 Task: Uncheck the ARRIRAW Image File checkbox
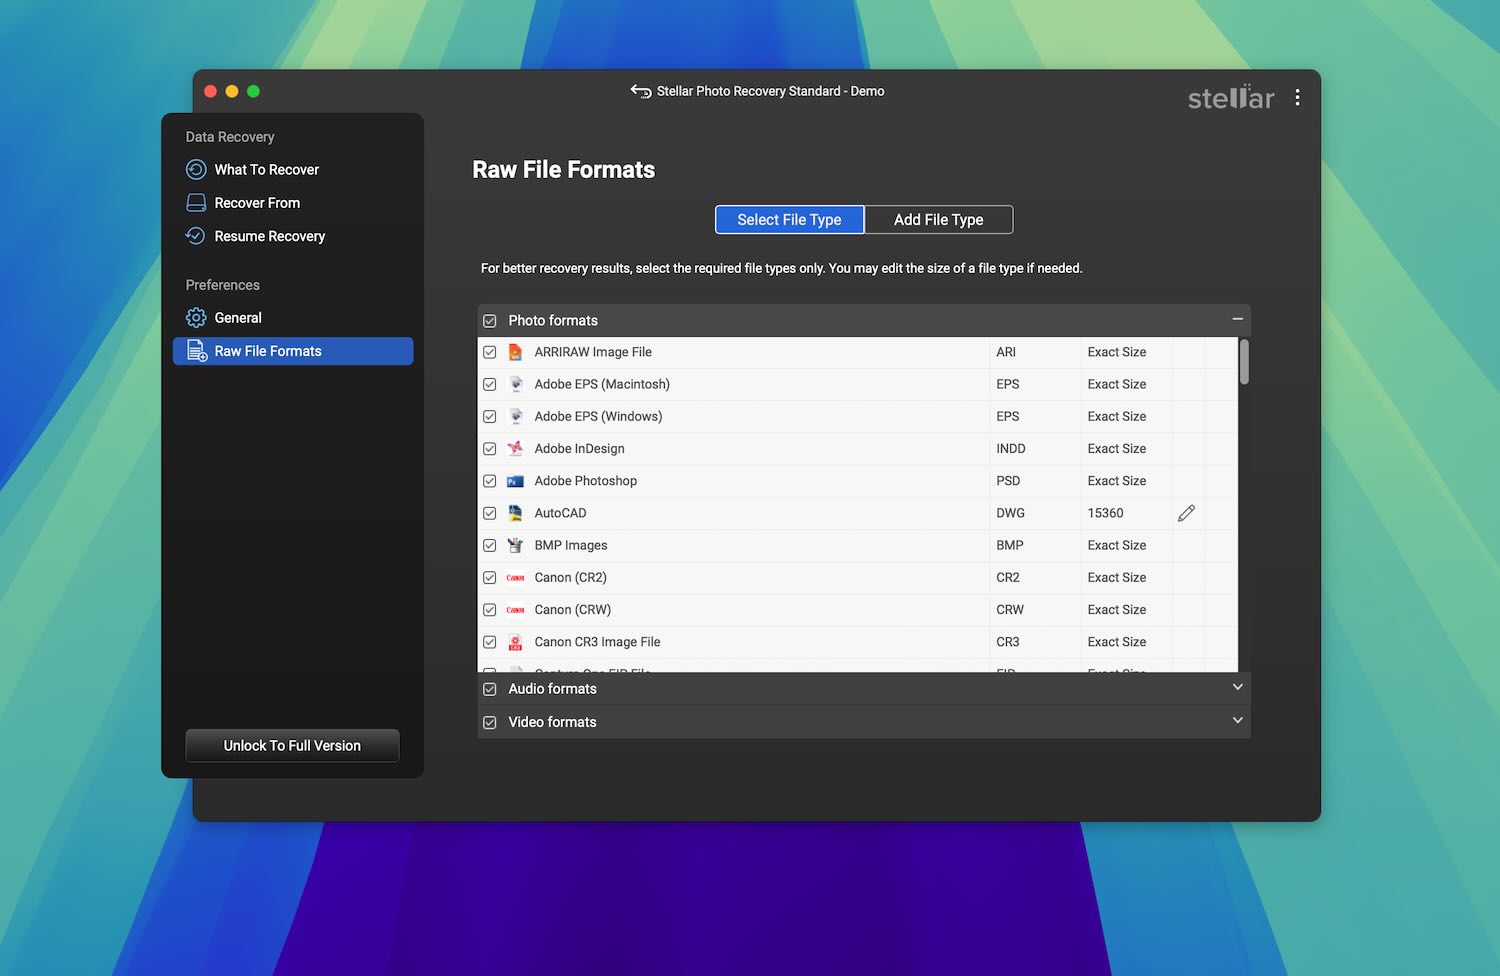(x=490, y=352)
